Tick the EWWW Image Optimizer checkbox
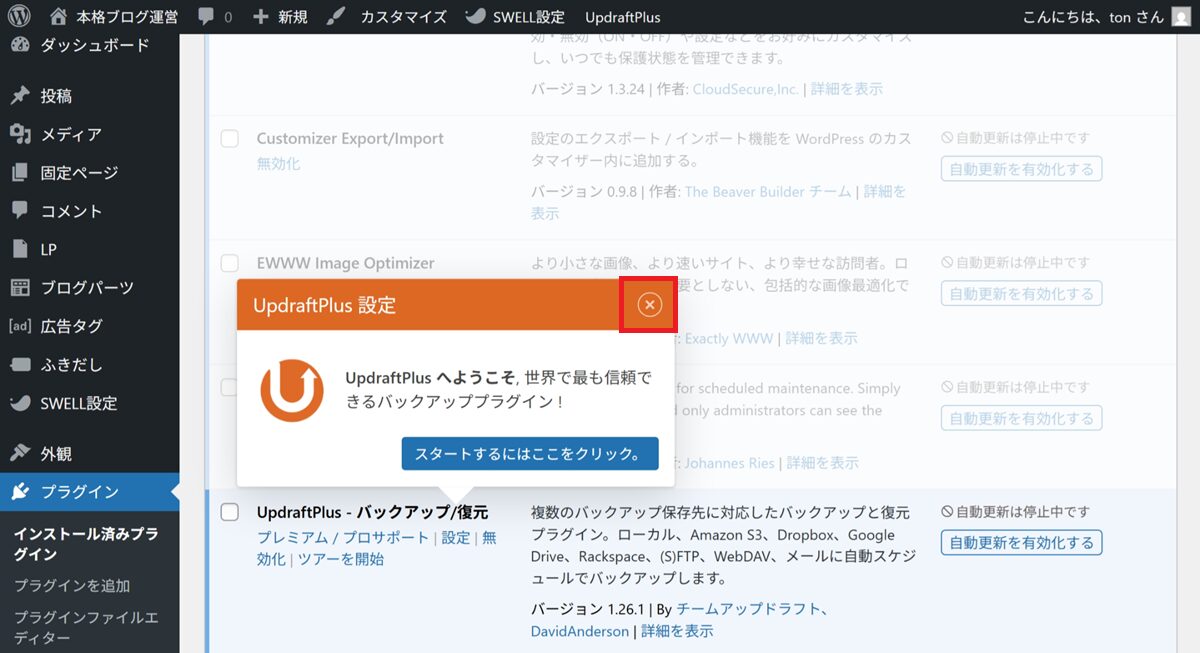 pyautogui.click(x=230, y=263)
